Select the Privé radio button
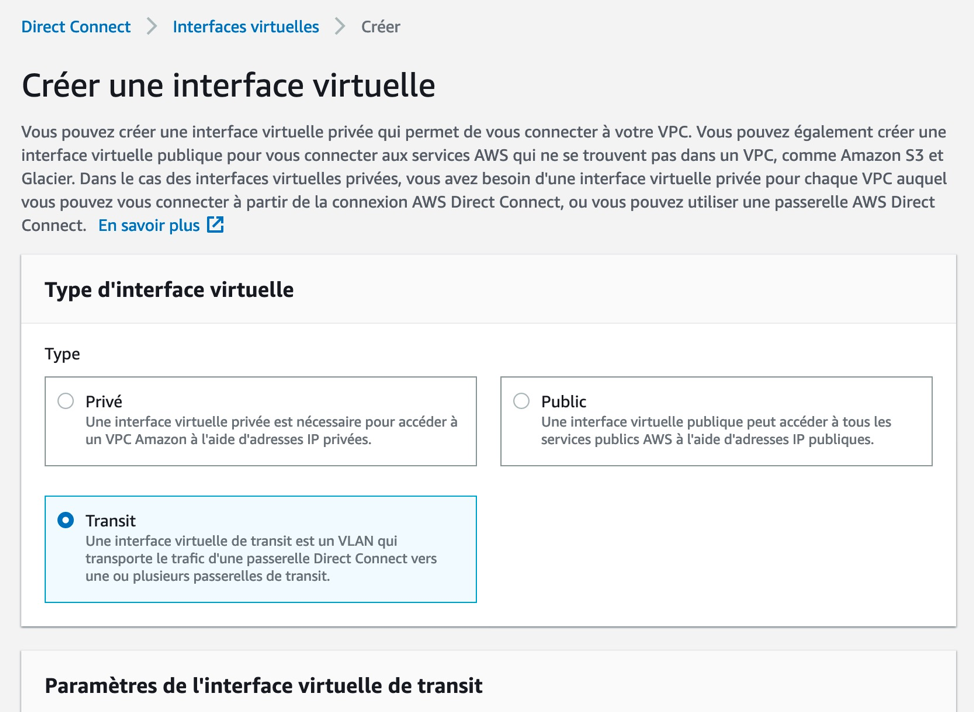The image size is (974, 712). coord(66,401)
